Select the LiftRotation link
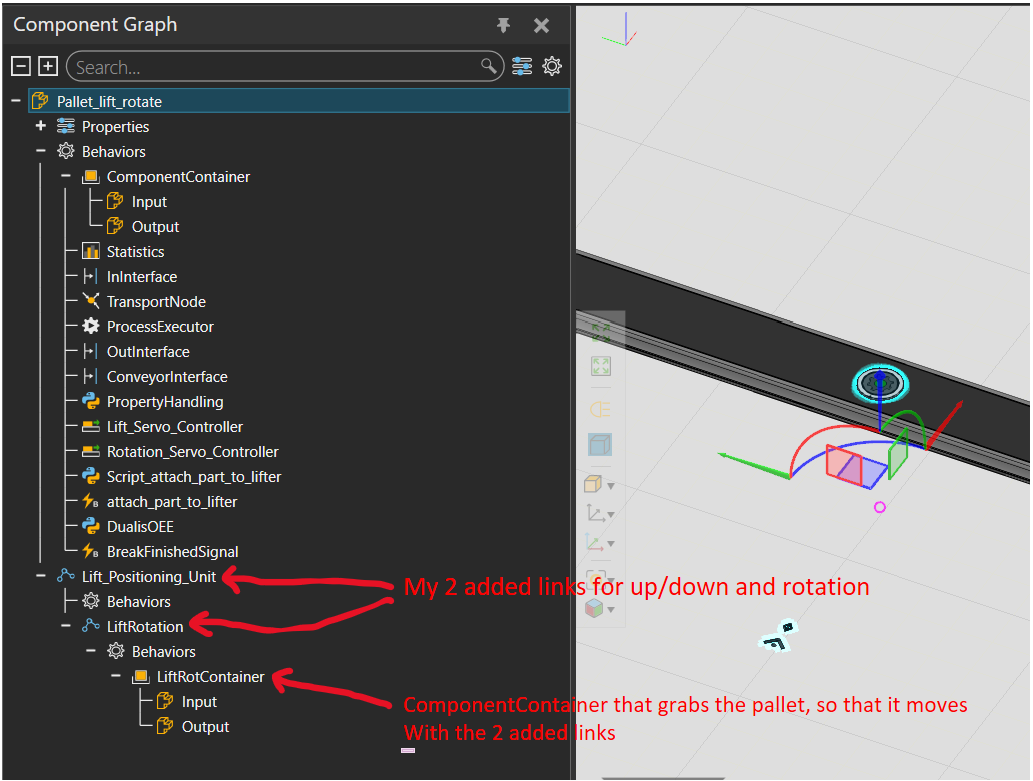Viewport: 1033px width, 781px height. [145, 627]
